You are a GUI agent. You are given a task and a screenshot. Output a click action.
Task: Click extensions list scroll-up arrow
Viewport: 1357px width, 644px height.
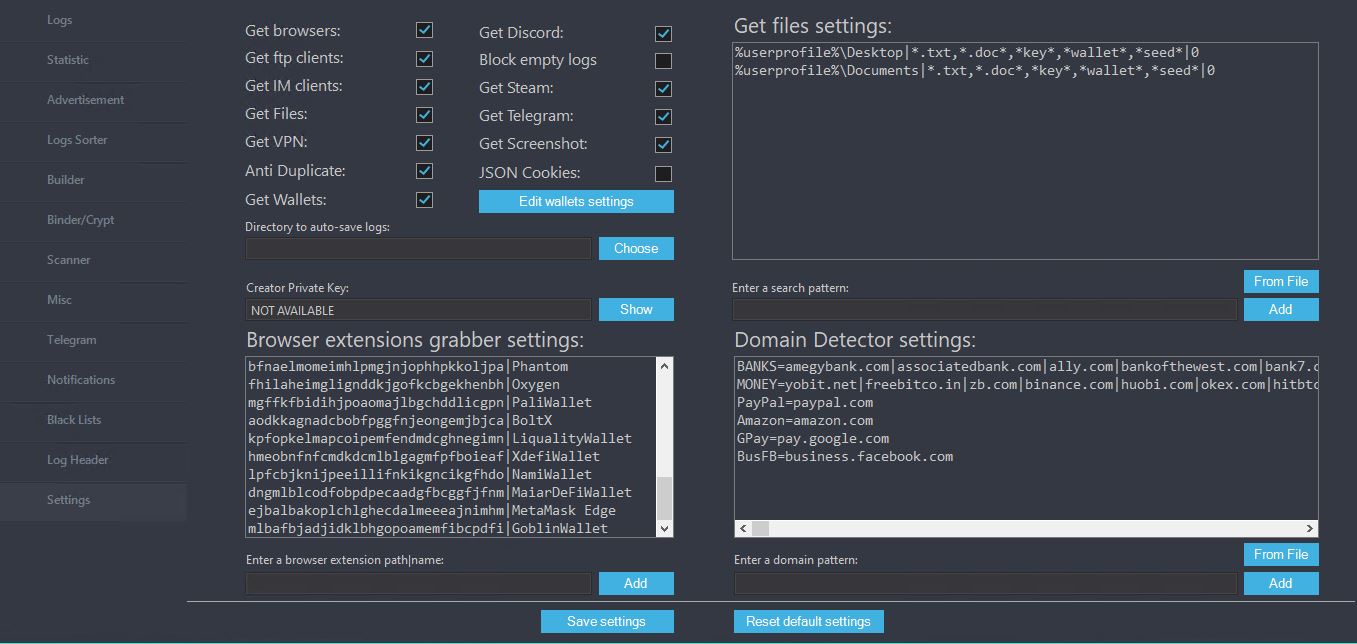[x=665, y=366]
